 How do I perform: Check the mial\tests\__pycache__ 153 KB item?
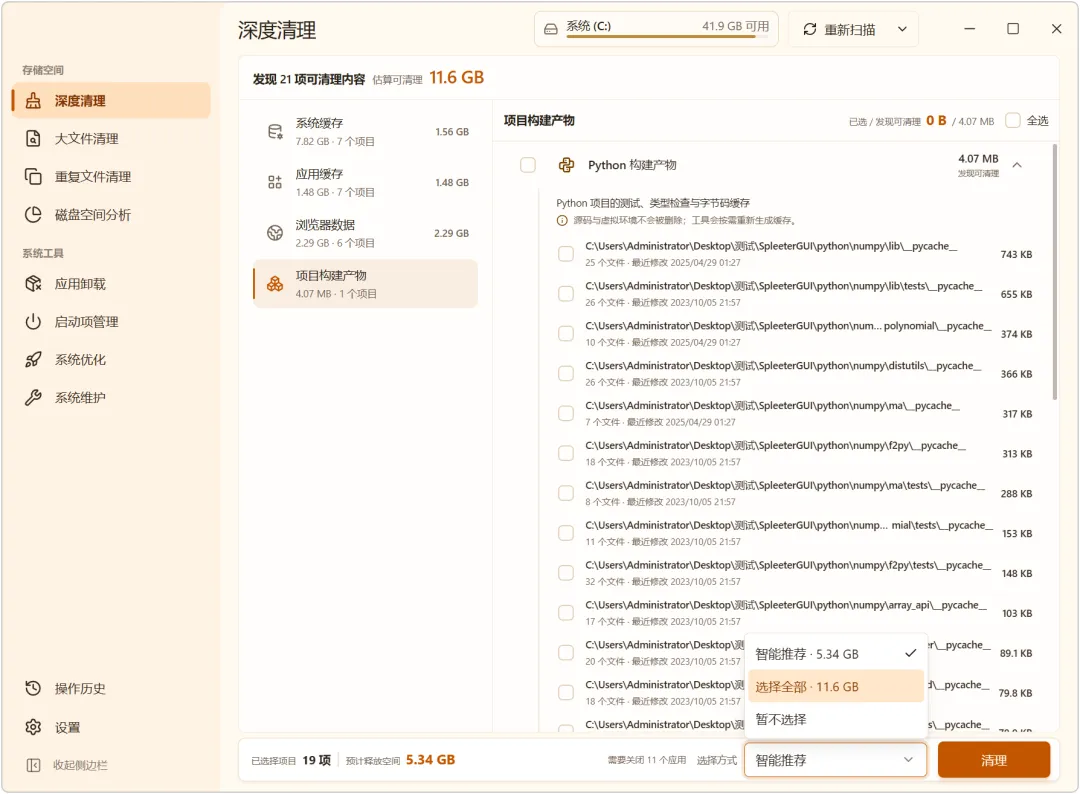[x=565, y=533]
